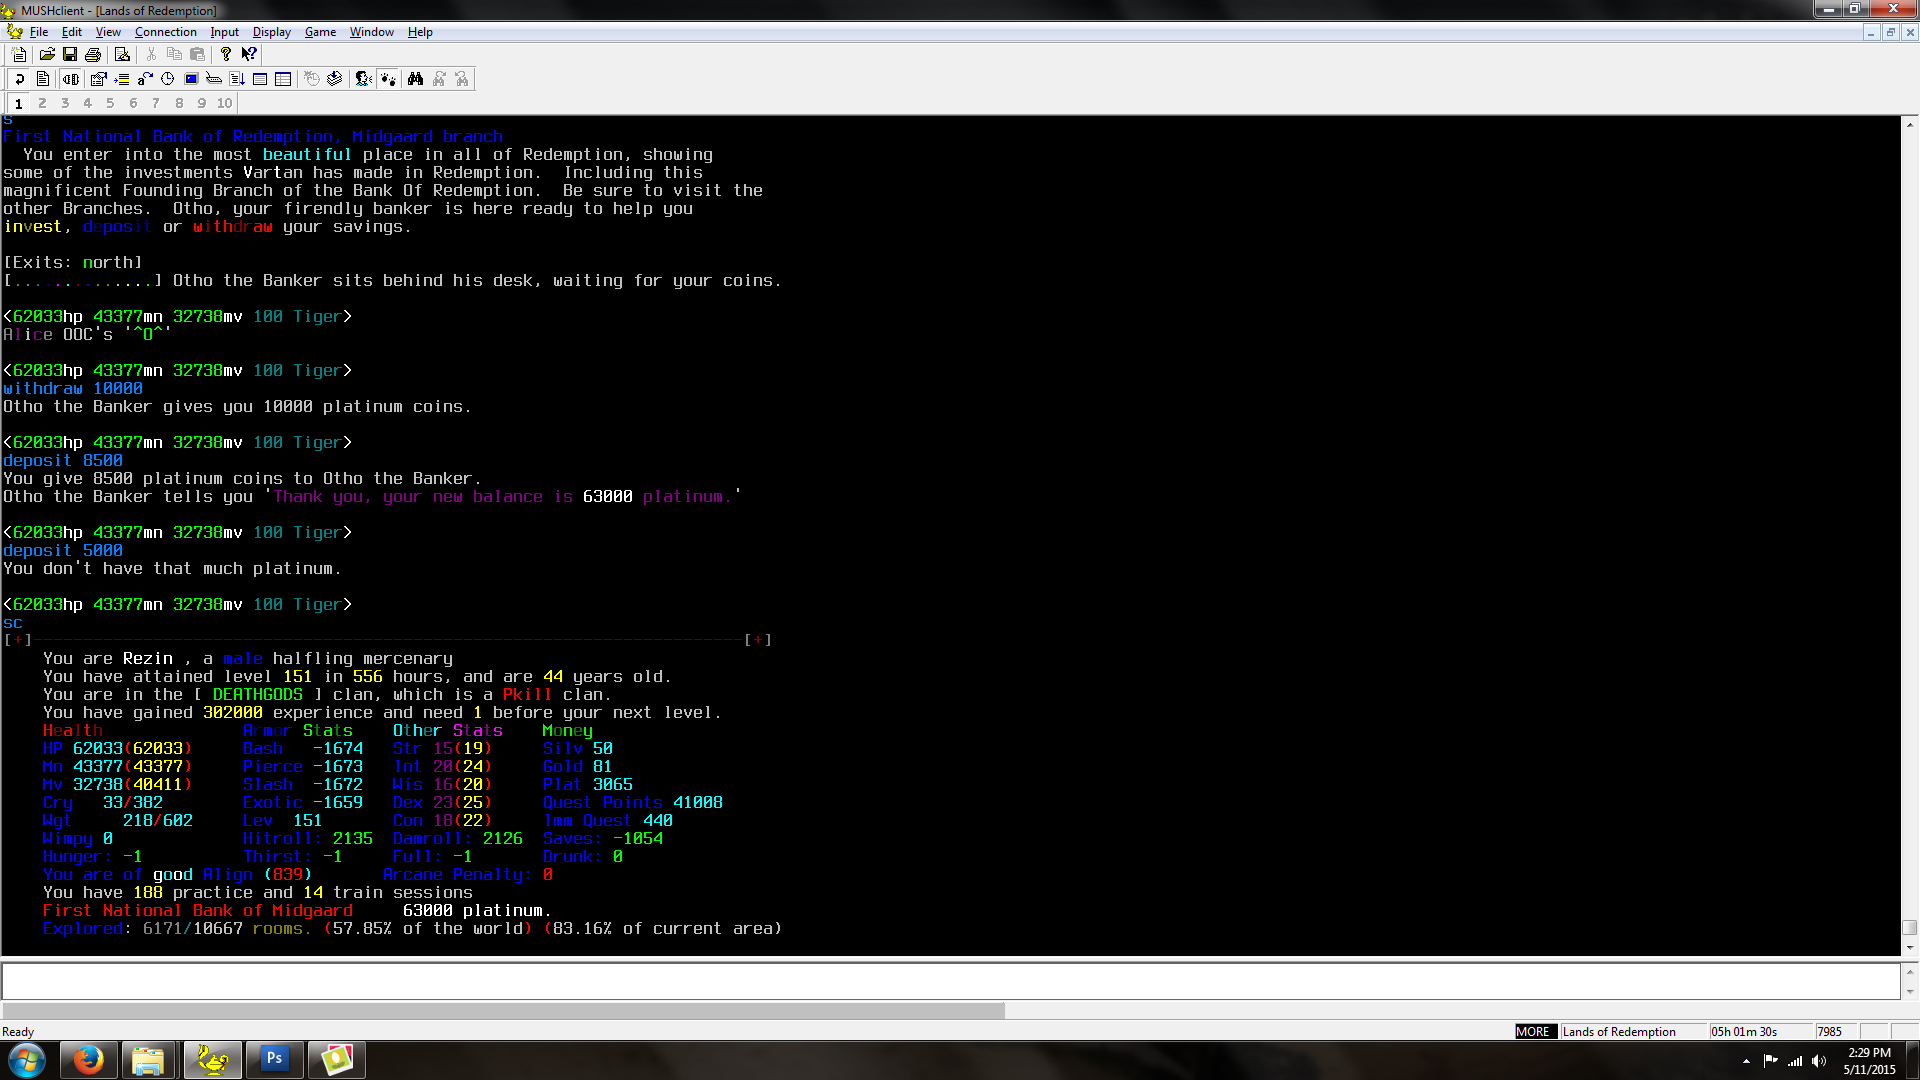Image resolution: width=1920 pixels, height=1080 pixels.
Task: Select world tab 2
Action: (x=42, y=103)
